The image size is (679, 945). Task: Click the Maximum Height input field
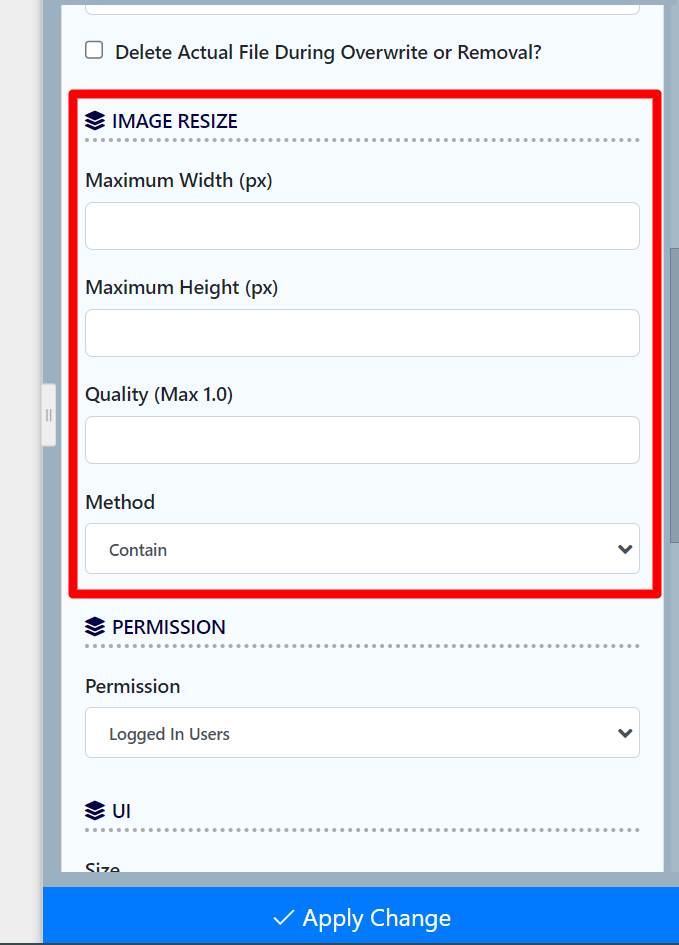[361, 333]
